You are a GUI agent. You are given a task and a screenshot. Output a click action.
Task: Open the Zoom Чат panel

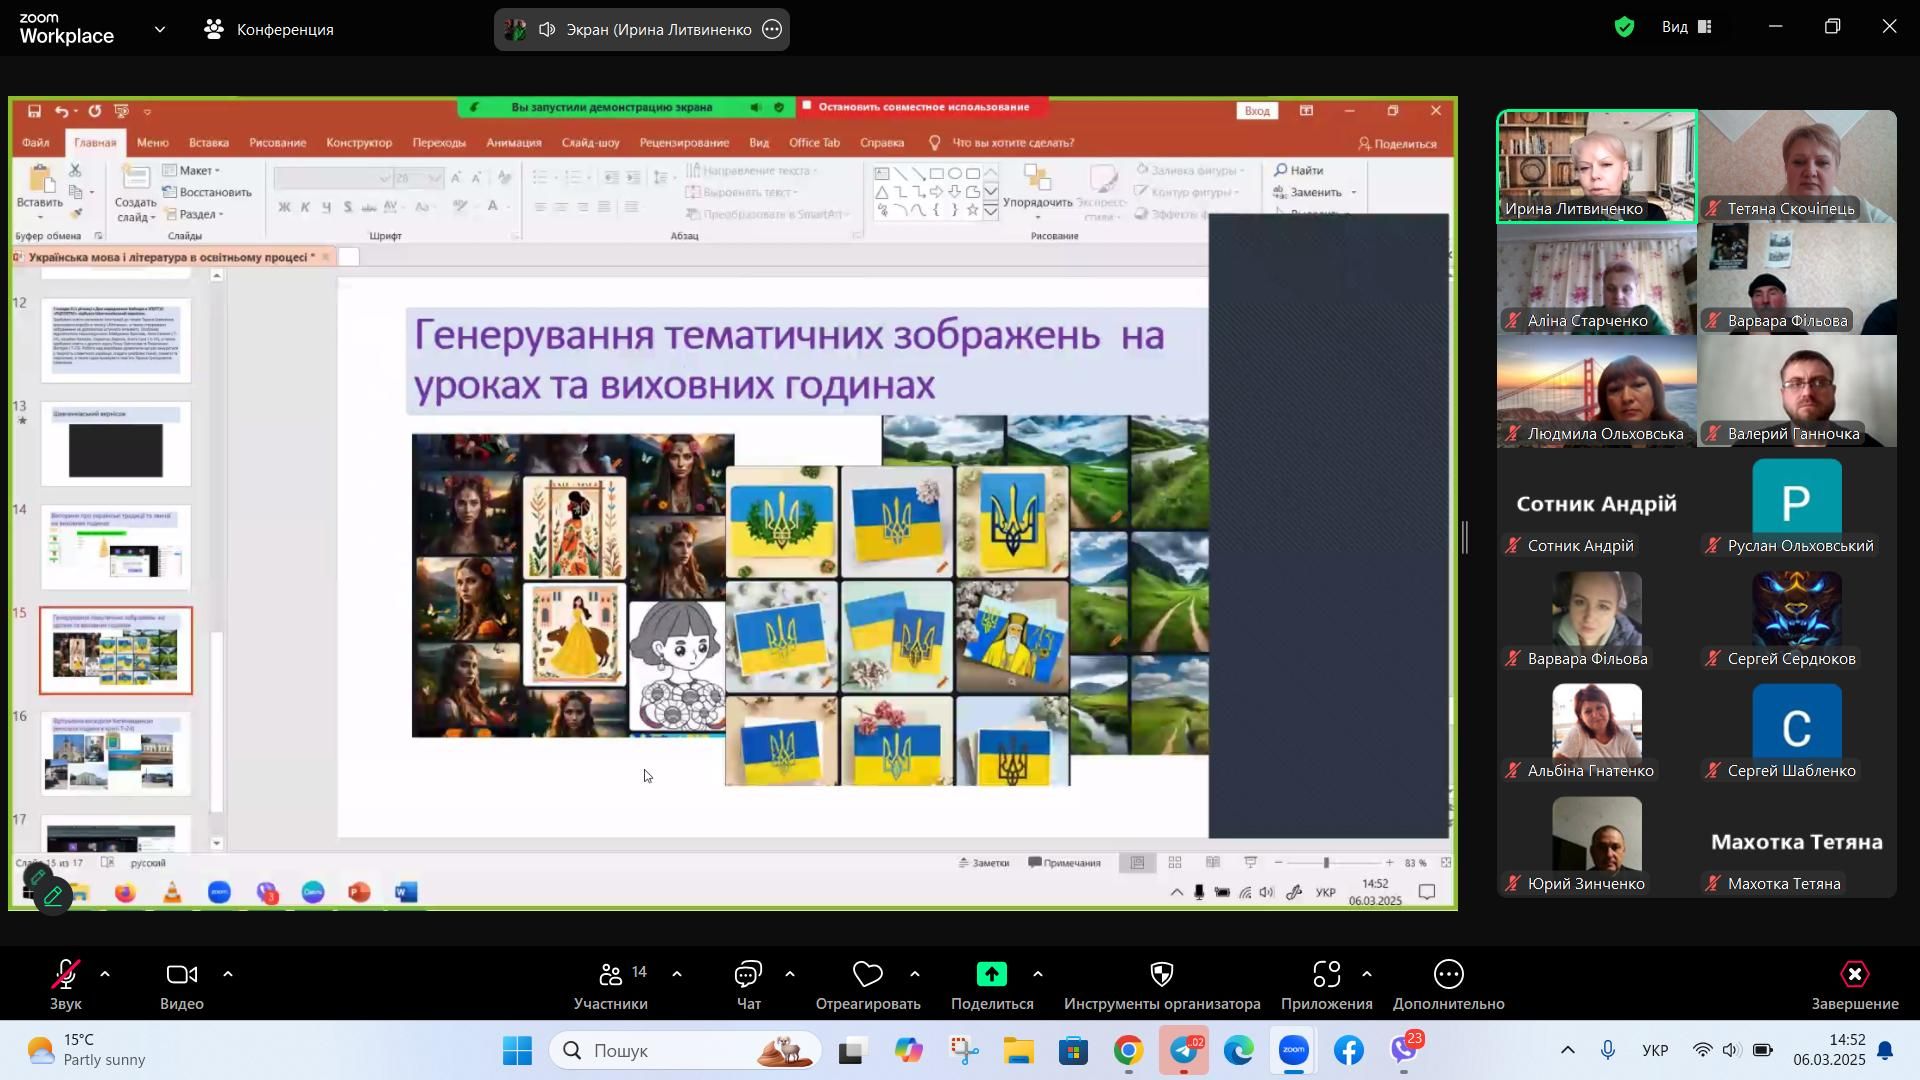[748, 985]
